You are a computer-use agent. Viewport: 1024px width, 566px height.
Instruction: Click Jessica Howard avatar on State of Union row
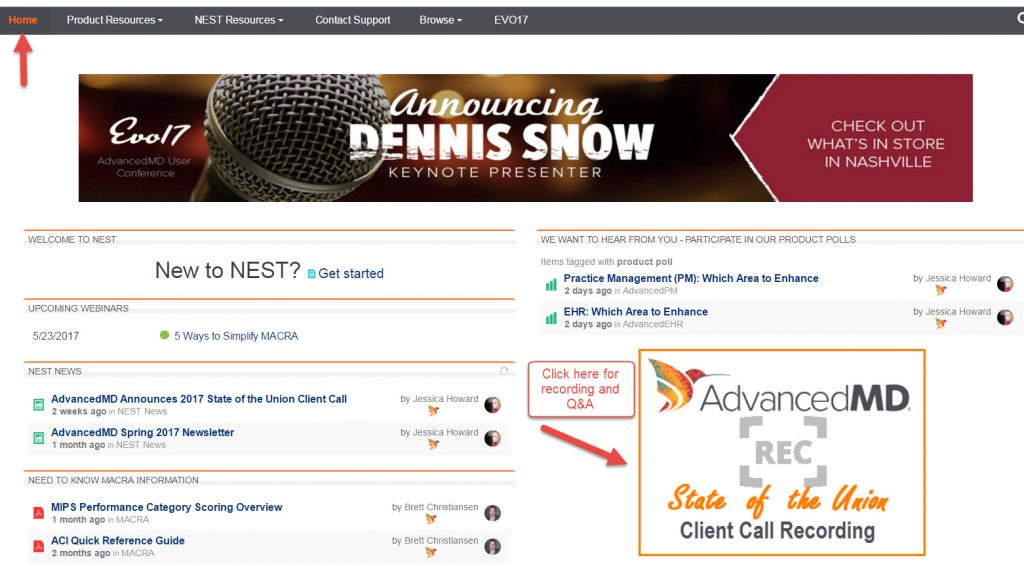click(492, 405)
